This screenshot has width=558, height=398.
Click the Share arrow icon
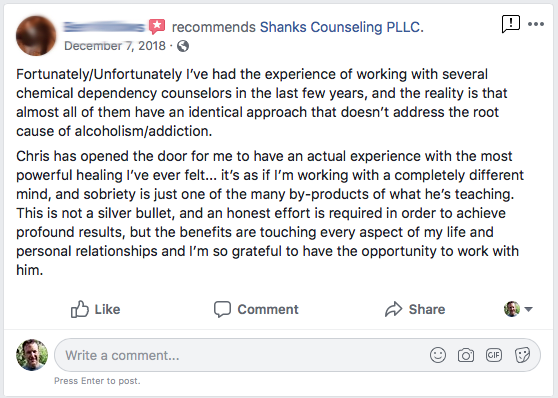pos(393,309)
